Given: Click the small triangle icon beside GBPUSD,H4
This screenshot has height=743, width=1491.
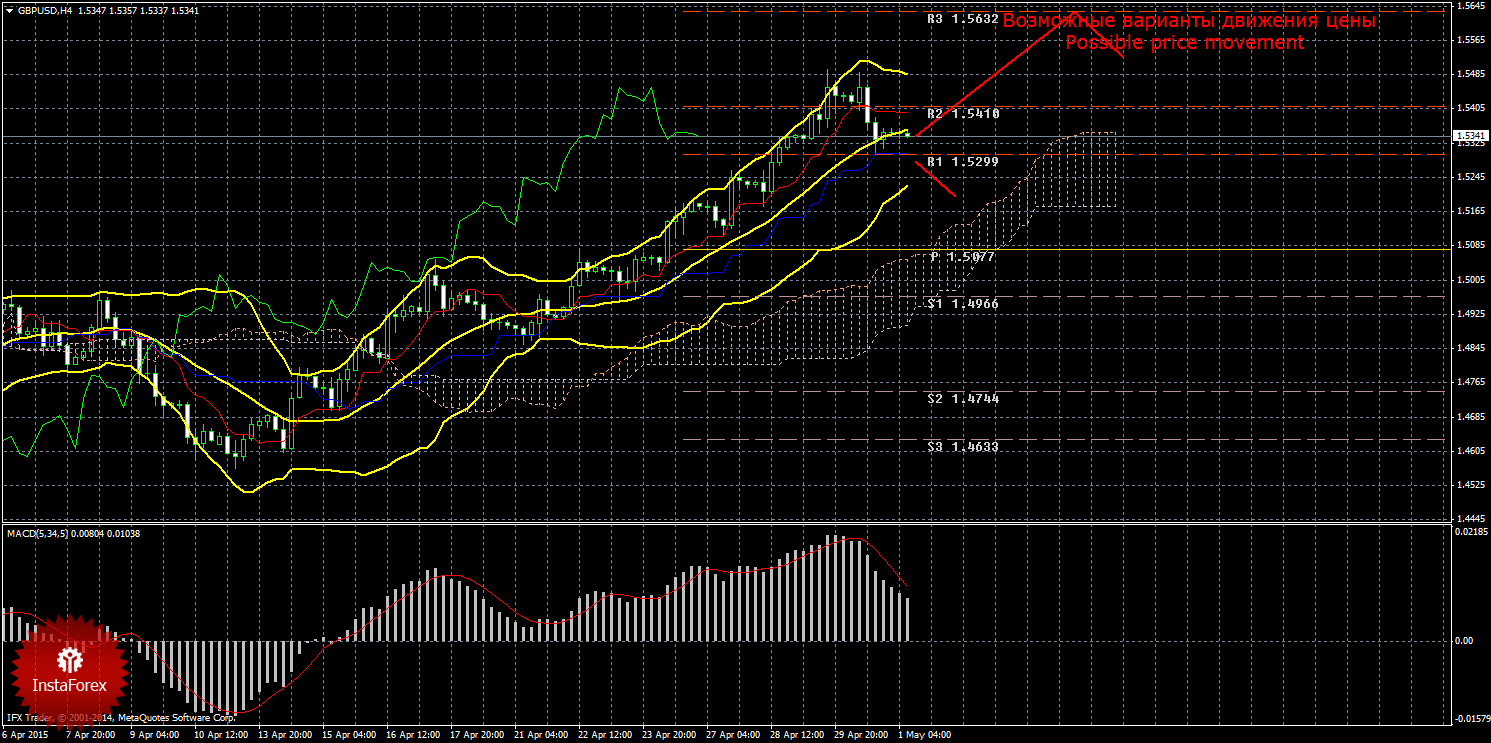Looking at the screenshot, I should point(8,9).
